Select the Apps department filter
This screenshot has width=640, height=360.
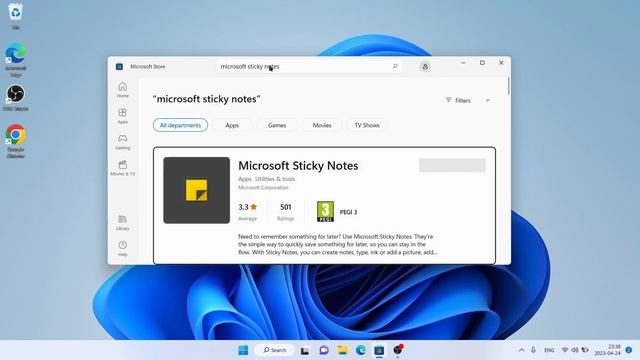tap(232, 125)
